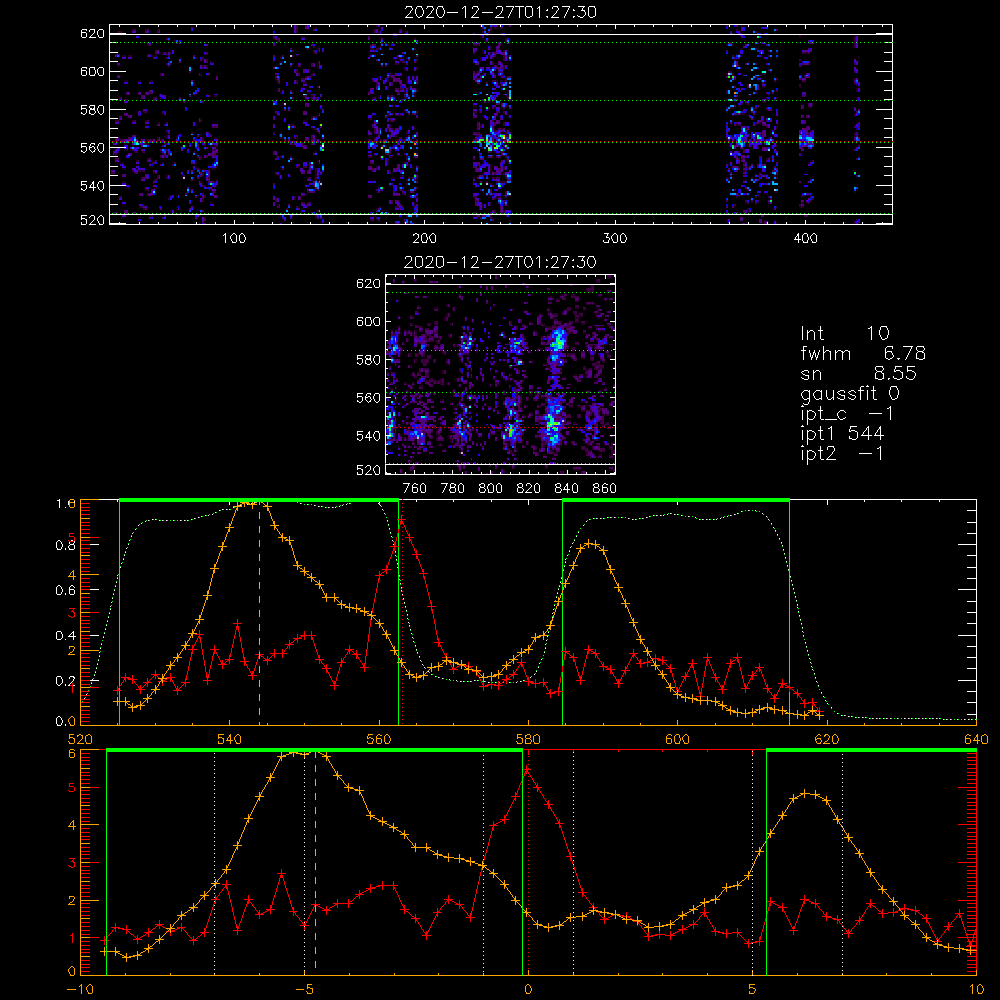Click orange curve peak near 588 in profile plot
This screenshot has height=1000, width=1000.
591,543
